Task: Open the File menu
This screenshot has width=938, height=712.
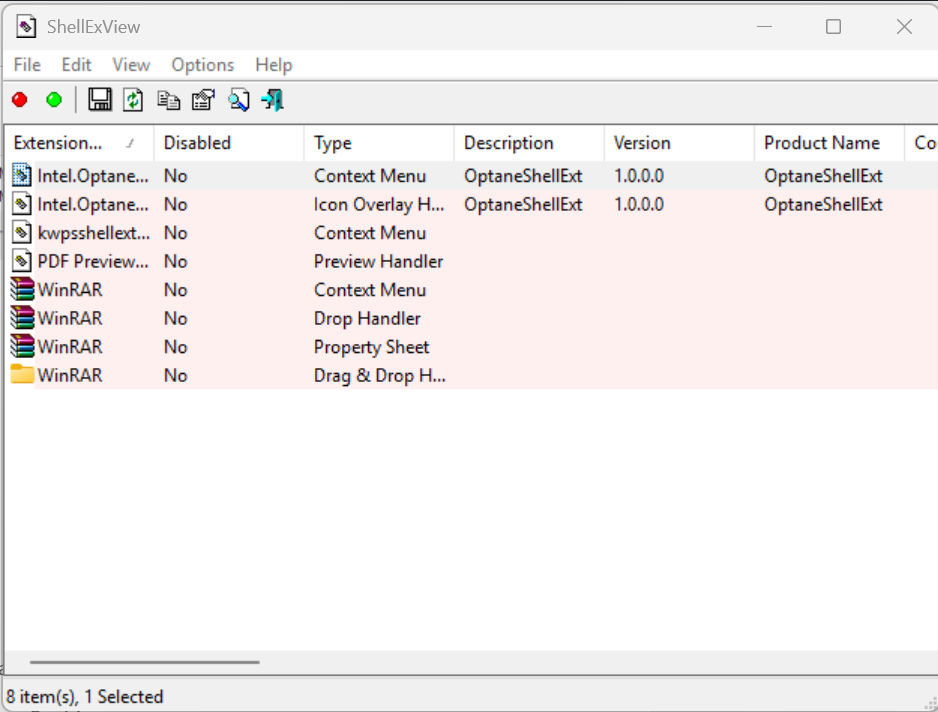Action: coord(27,65)
